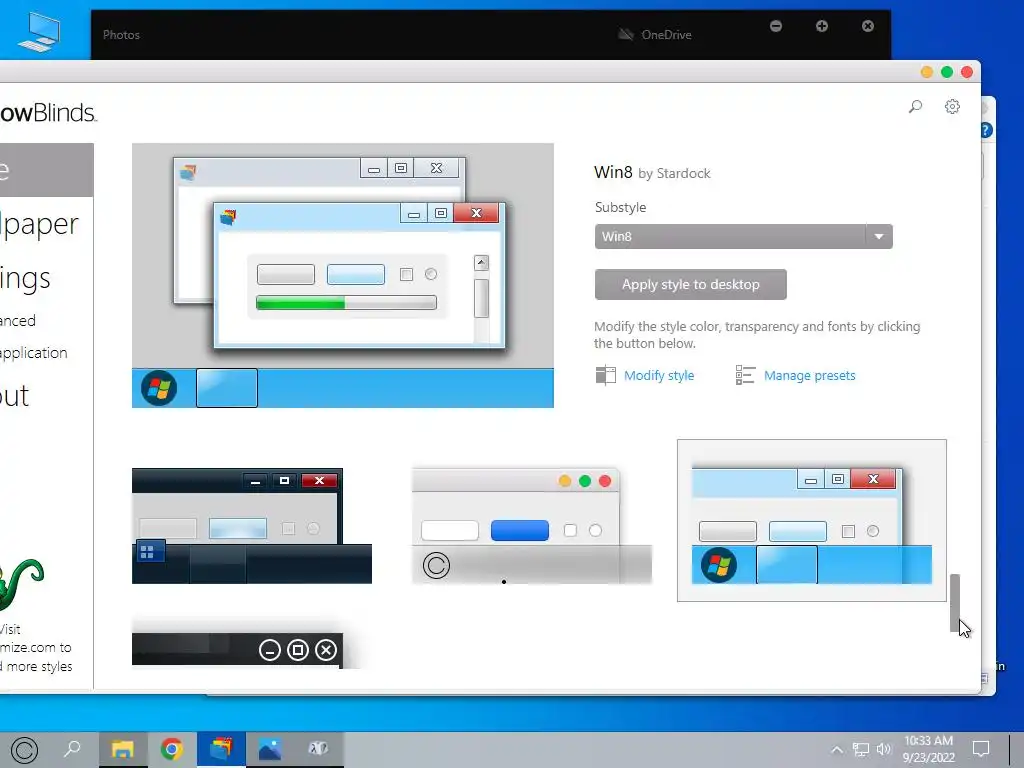This screenshot has height=768, width=1024.
Task: Click the network tray icon
Action: [861, 749]
